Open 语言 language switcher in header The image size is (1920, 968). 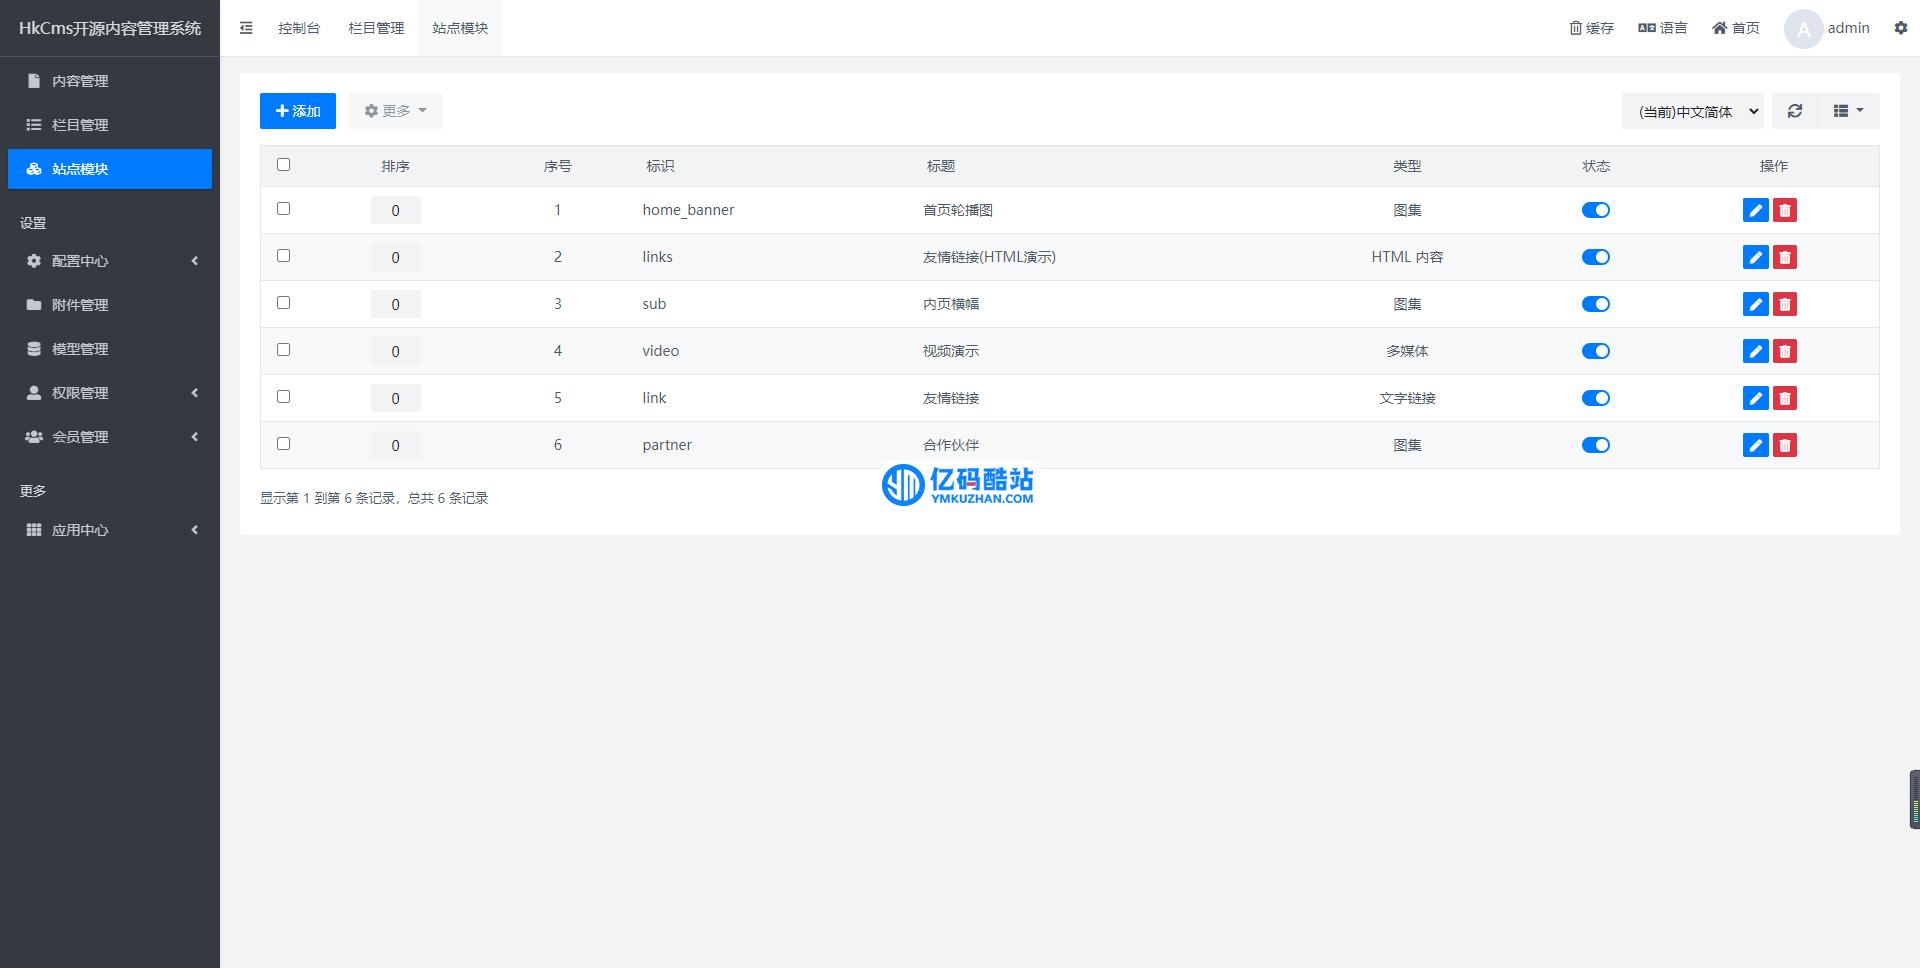point(1662,28)
